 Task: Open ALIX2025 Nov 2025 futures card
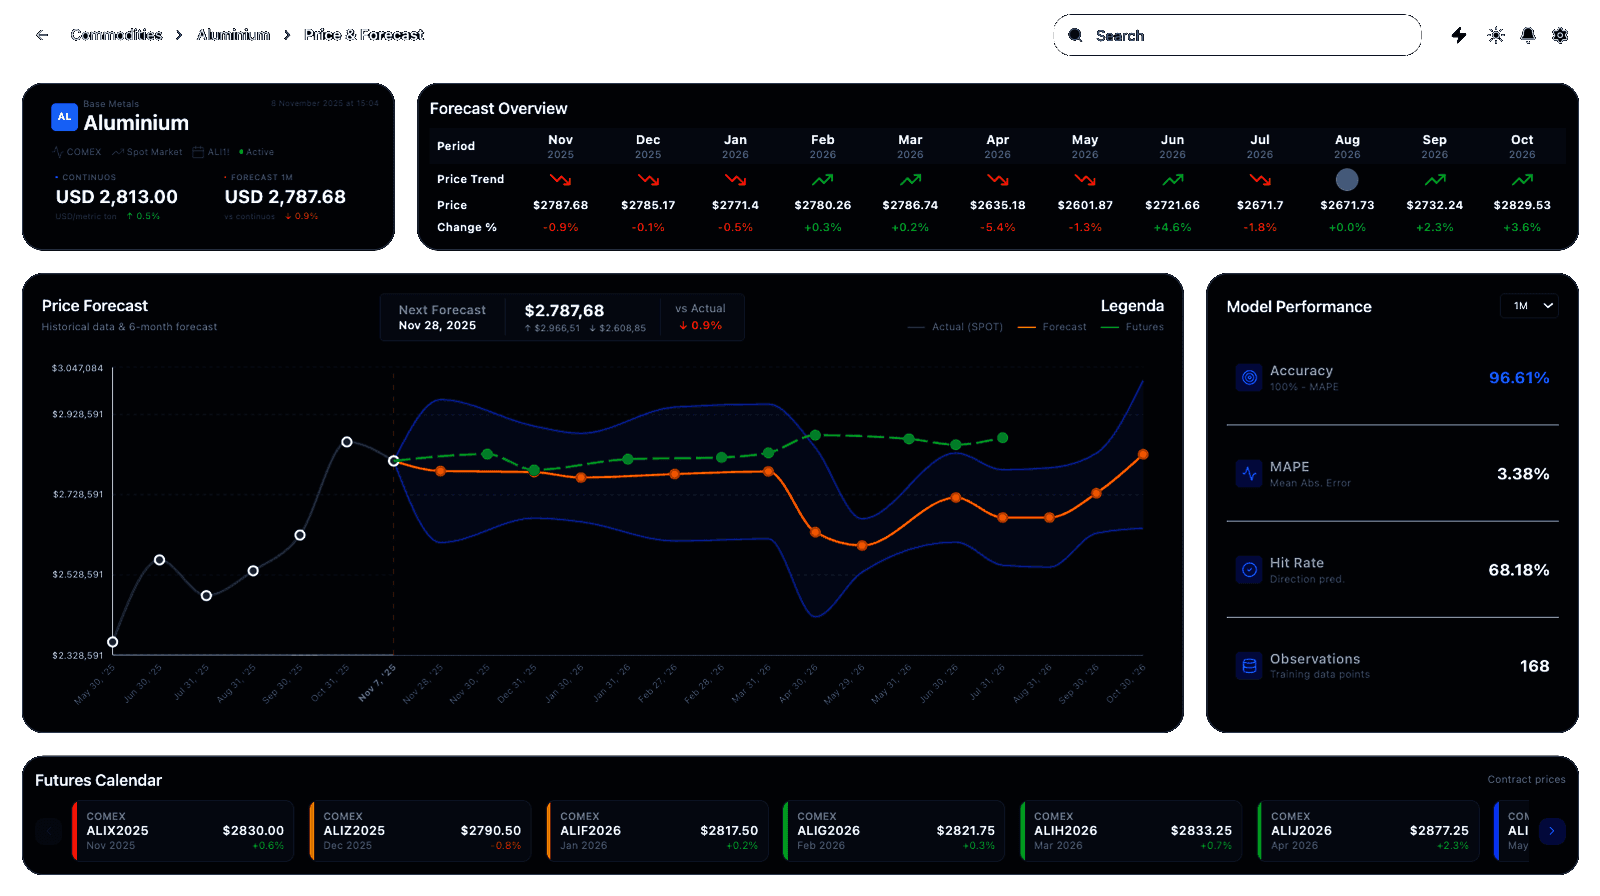[x=183, y=830]
